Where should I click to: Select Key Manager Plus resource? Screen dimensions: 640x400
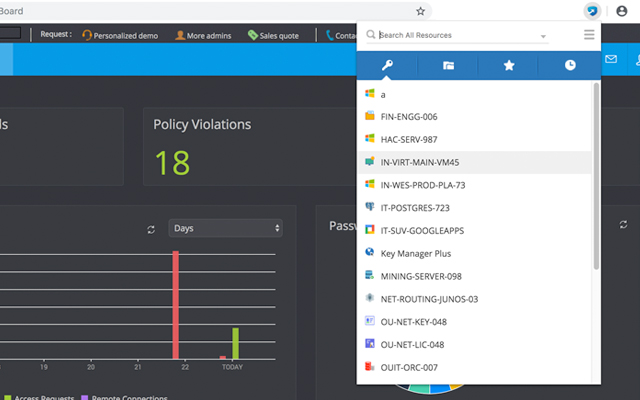click(x=474, y=253)
